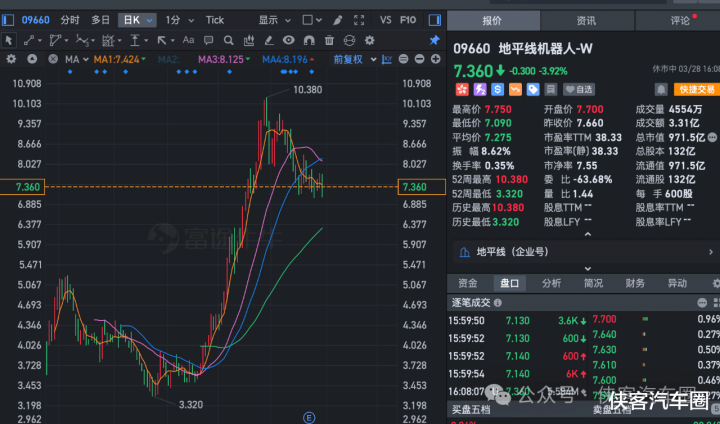The height and width of the screenshot is (424, 720).
Task: Click the blue dollar sign icon
Action: (x=497, y=89)
